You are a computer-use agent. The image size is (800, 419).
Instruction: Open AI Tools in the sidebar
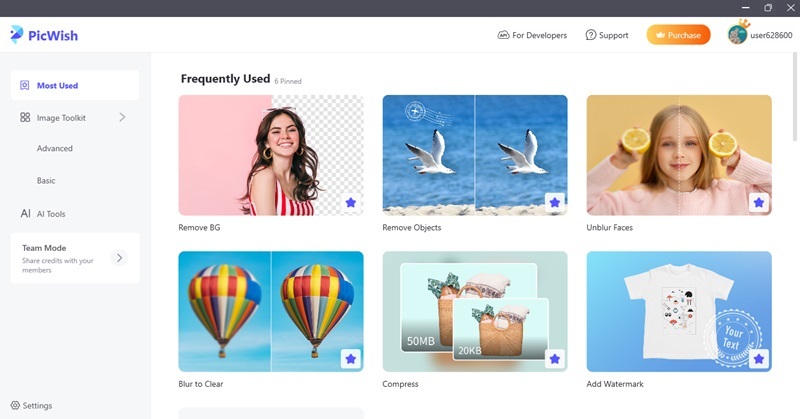pos(51,214)
